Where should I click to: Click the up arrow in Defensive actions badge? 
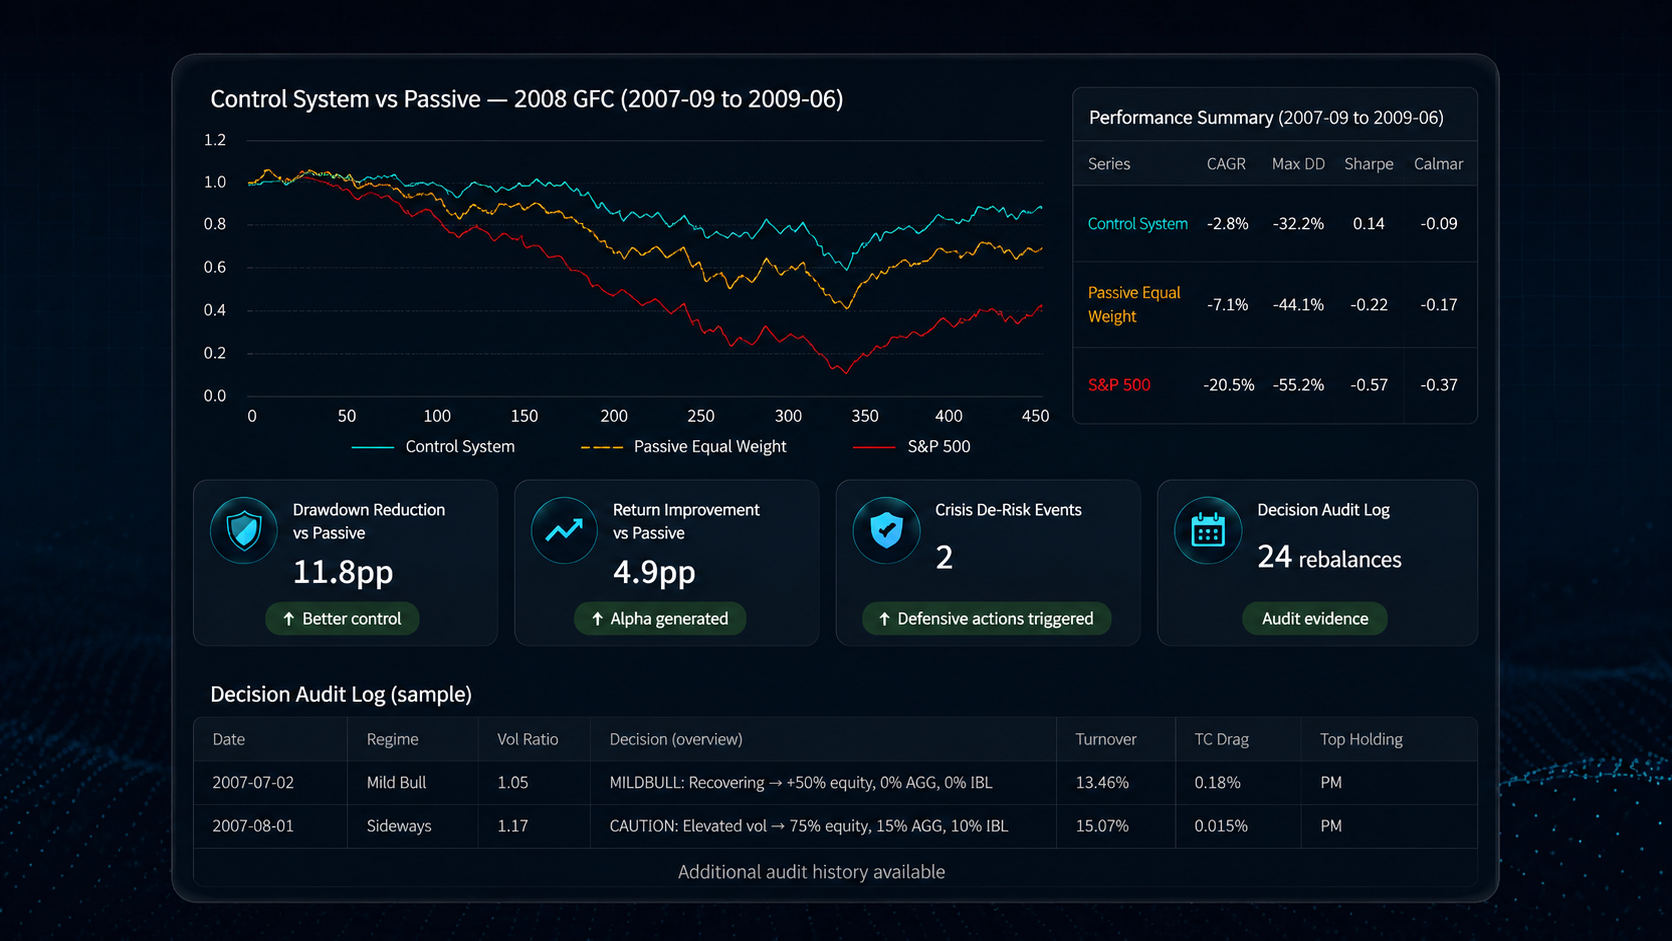884,619
